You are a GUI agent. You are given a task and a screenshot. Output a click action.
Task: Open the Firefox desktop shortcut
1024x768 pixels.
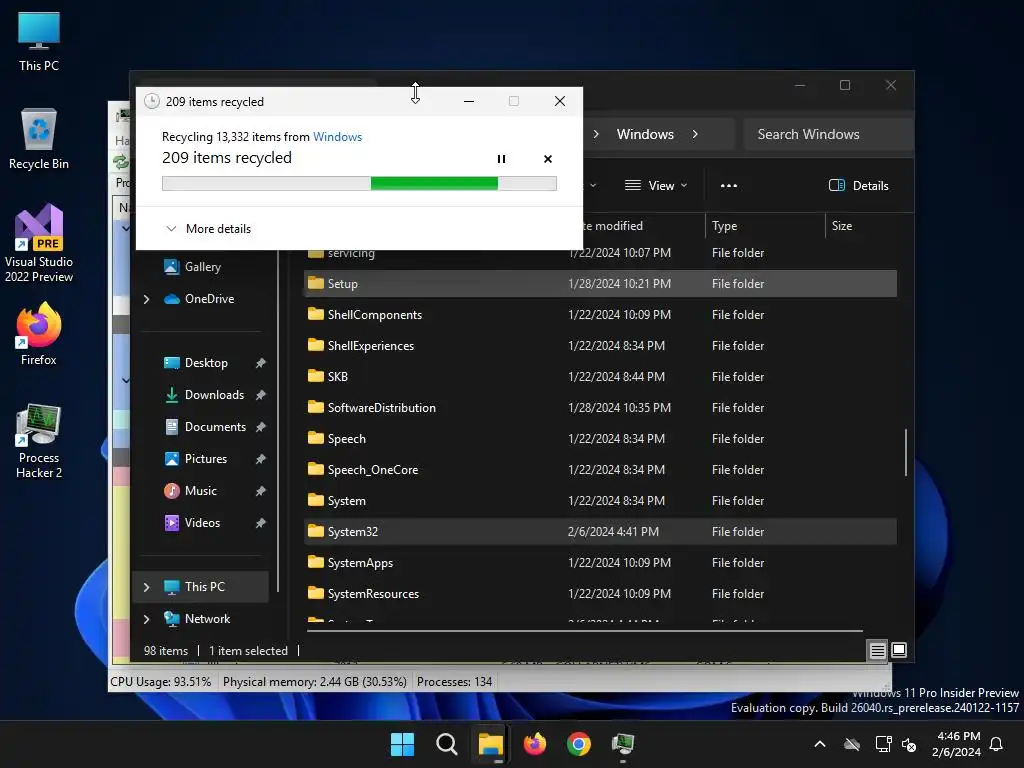pyautogui.click(x=39, y=334)
